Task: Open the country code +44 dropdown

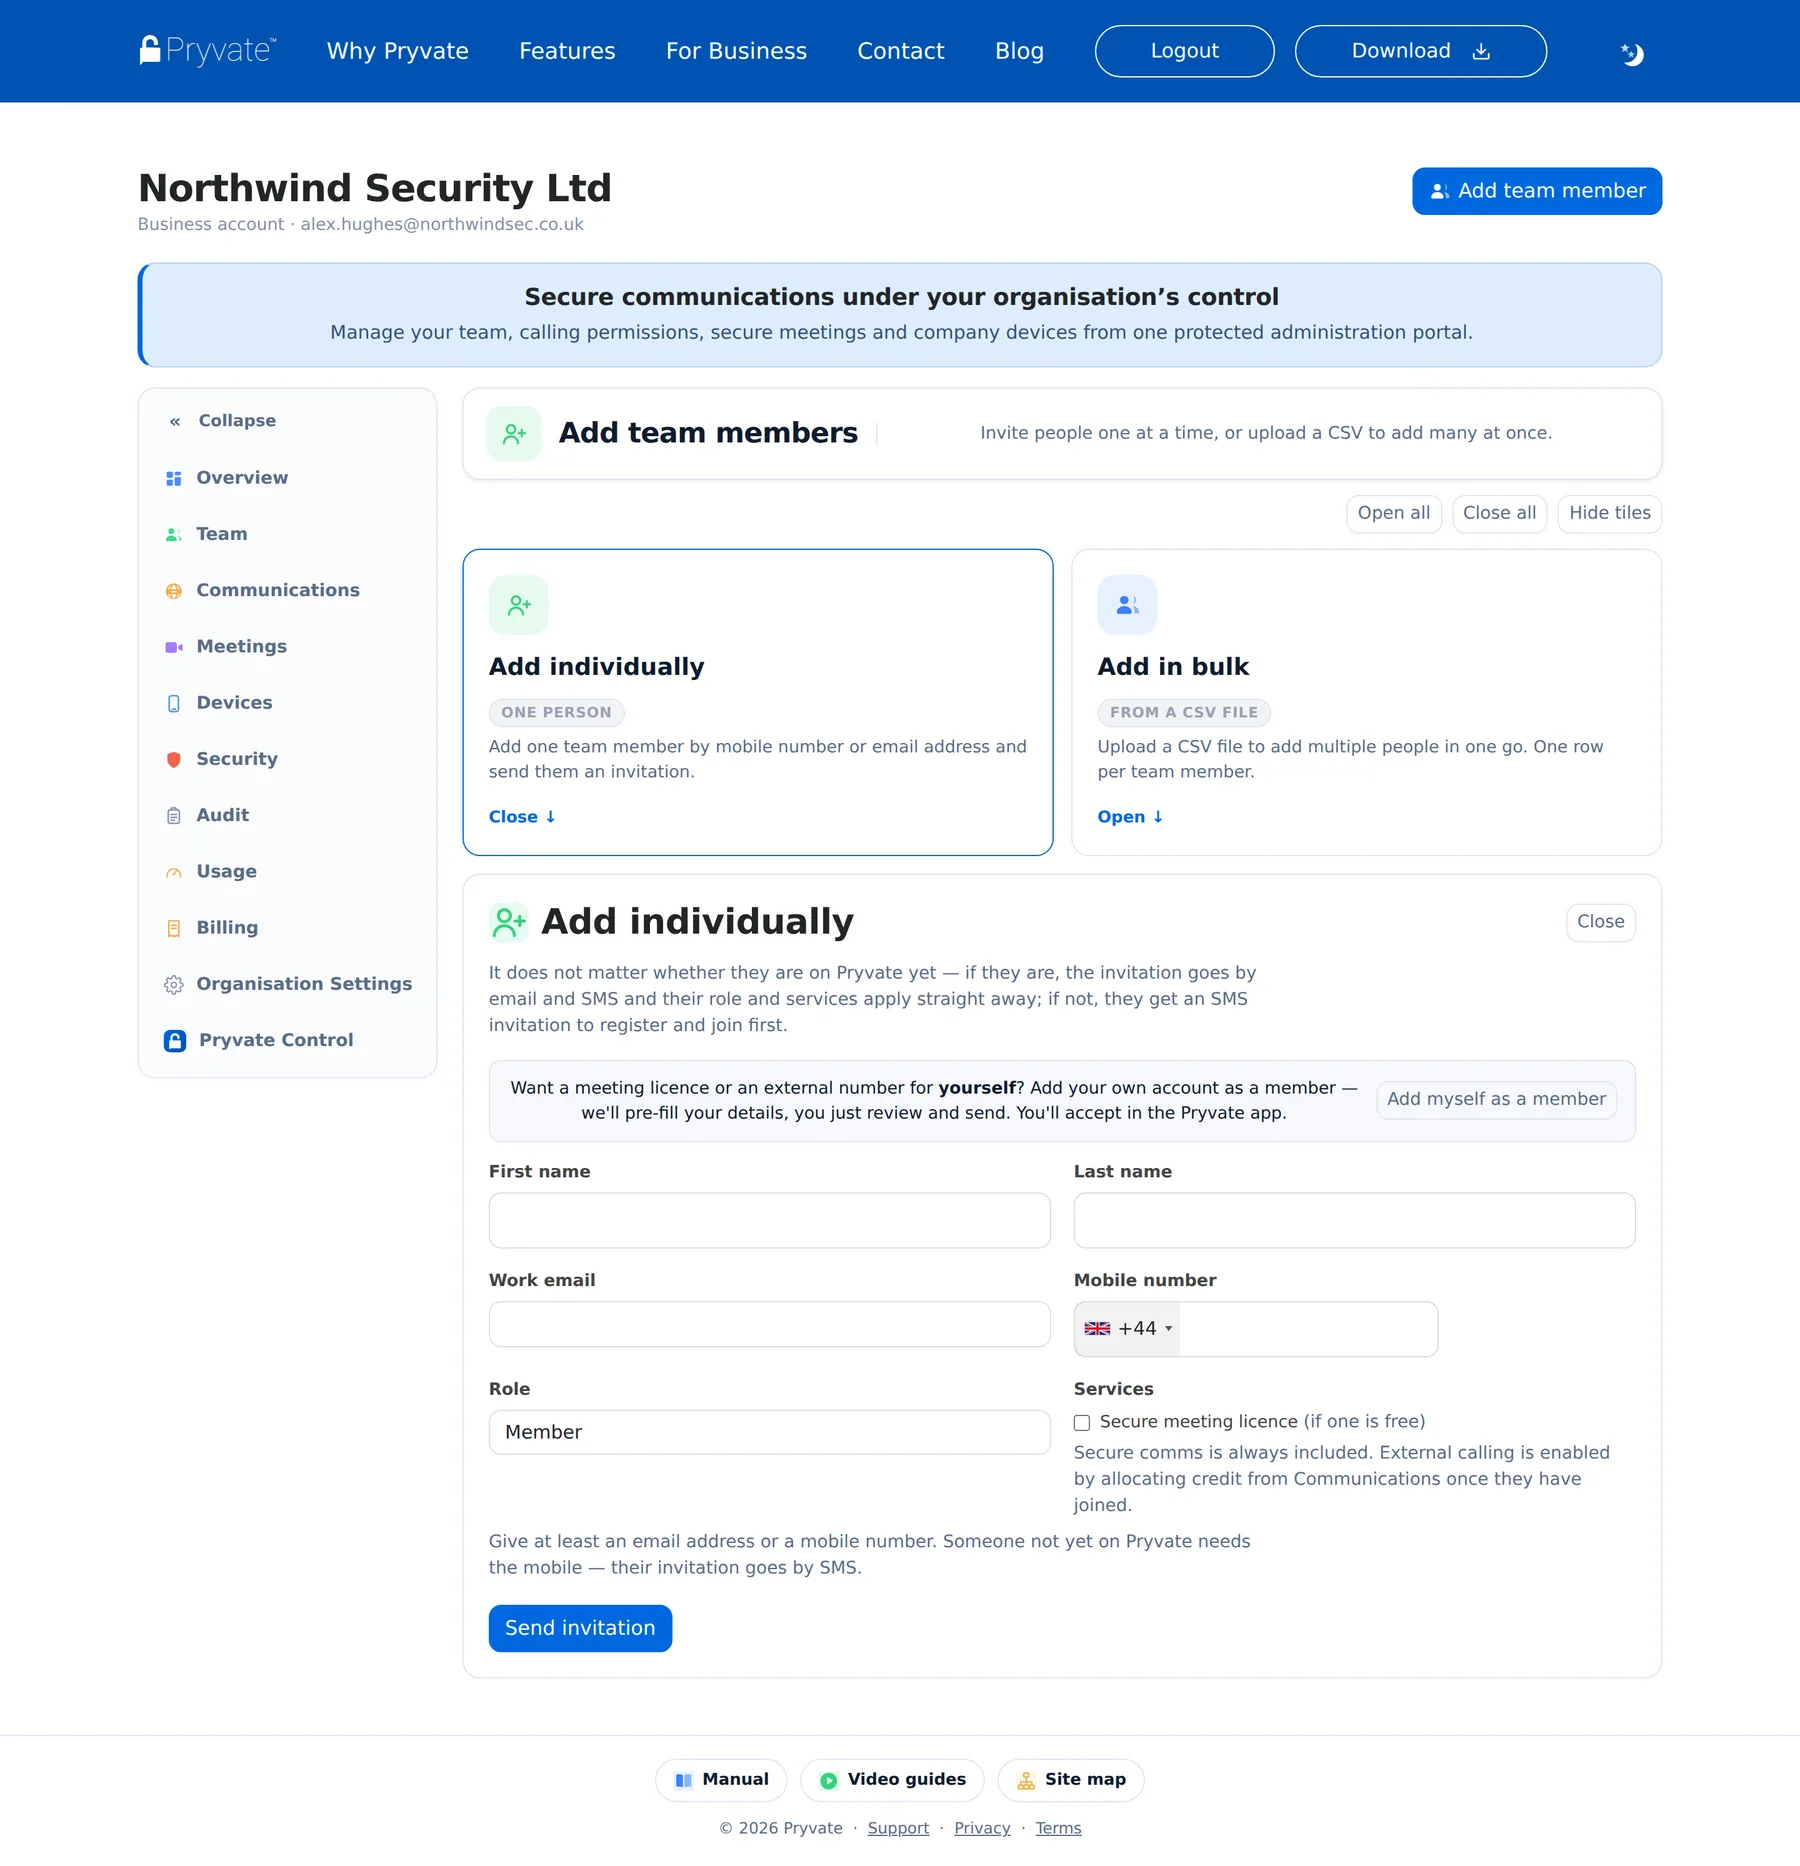Action: 1127,1329
